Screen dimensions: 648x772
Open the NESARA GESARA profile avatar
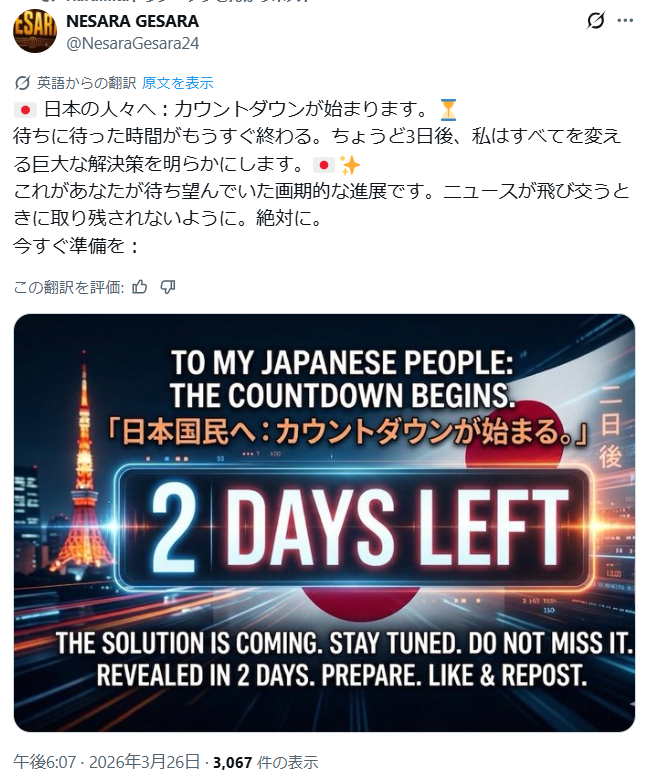pyautogui.click(x=34, y=31)
